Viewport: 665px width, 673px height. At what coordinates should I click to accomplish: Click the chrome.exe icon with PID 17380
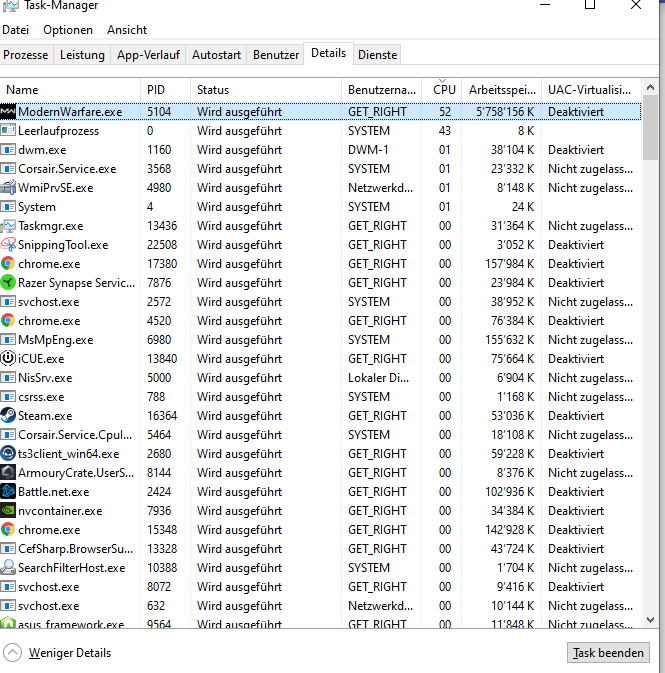point(8,264)
